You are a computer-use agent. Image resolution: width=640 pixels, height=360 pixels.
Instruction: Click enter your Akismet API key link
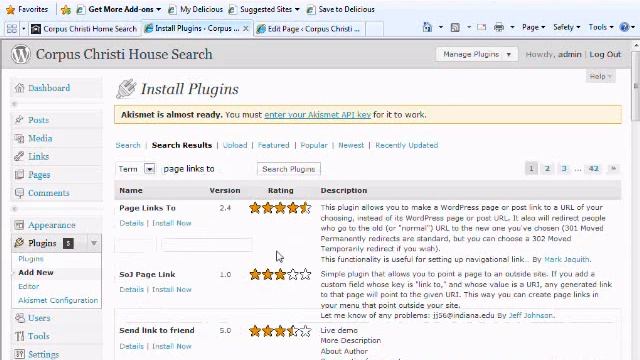coord(318,115)
